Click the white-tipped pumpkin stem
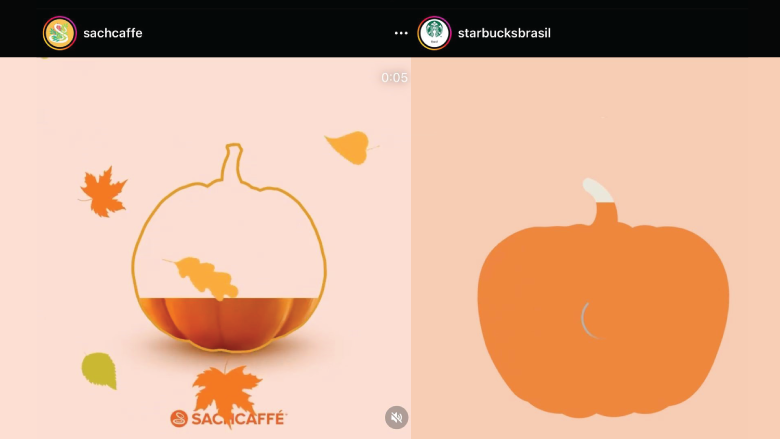The width and height of the screenshot is (780, 439). point(599,191)
